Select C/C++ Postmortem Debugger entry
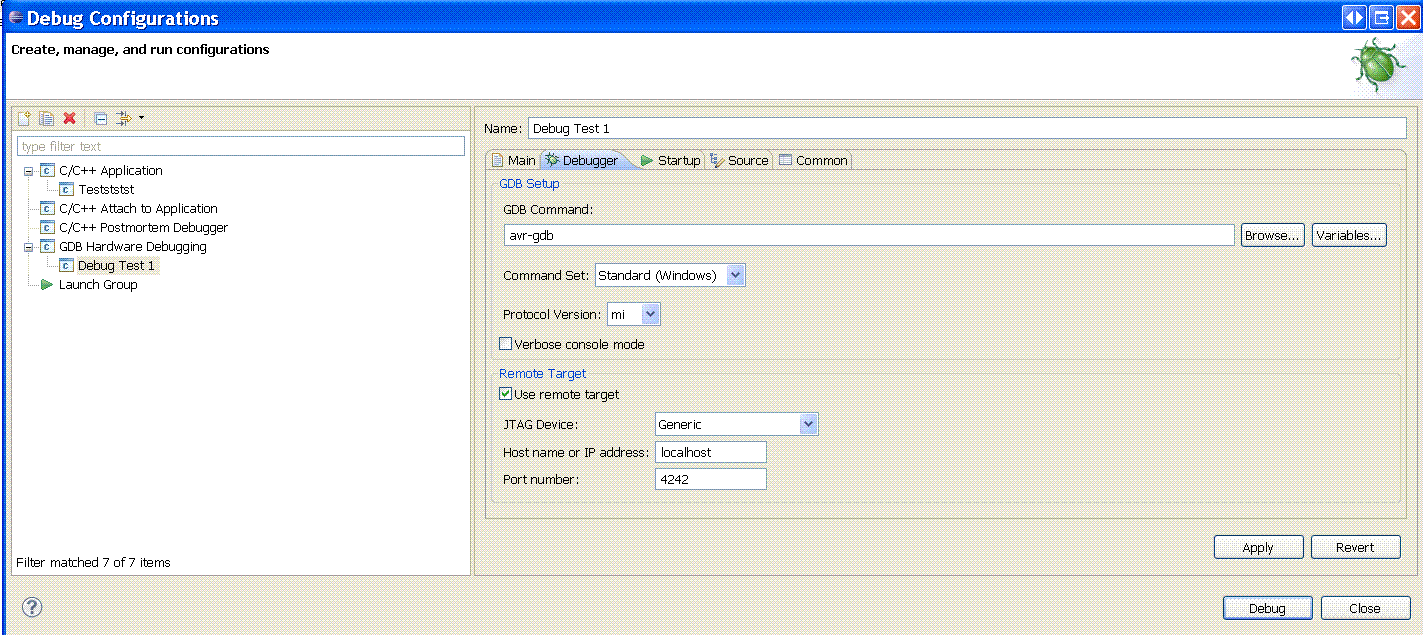This screenshot has height=635, width=1423. tap(143, 228)
